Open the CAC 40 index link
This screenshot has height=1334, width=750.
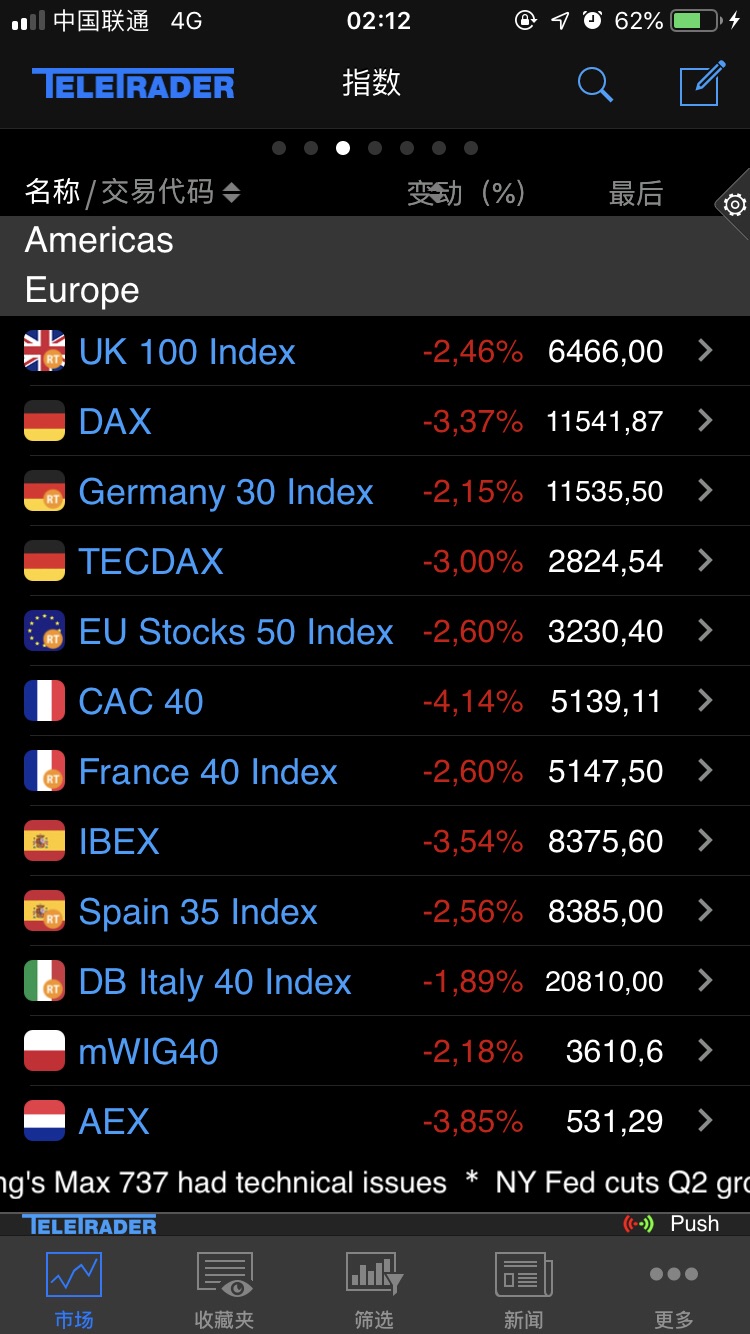tap(141, 702)
